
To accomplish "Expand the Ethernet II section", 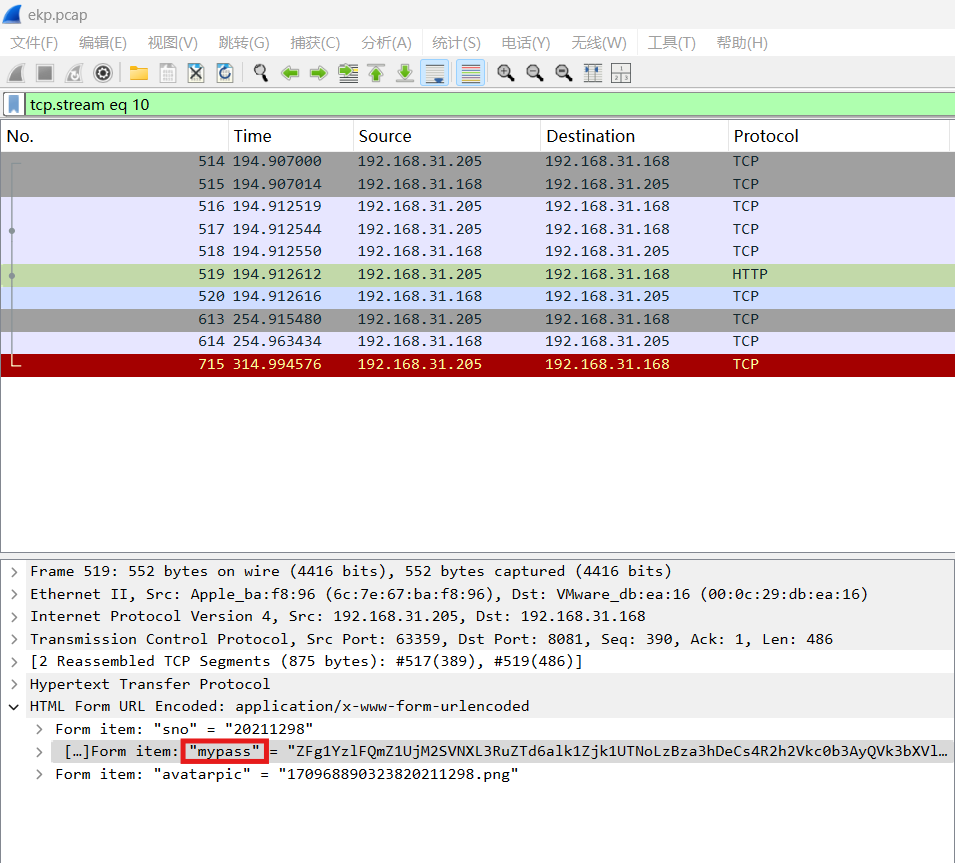I will [x=15, y=594].
